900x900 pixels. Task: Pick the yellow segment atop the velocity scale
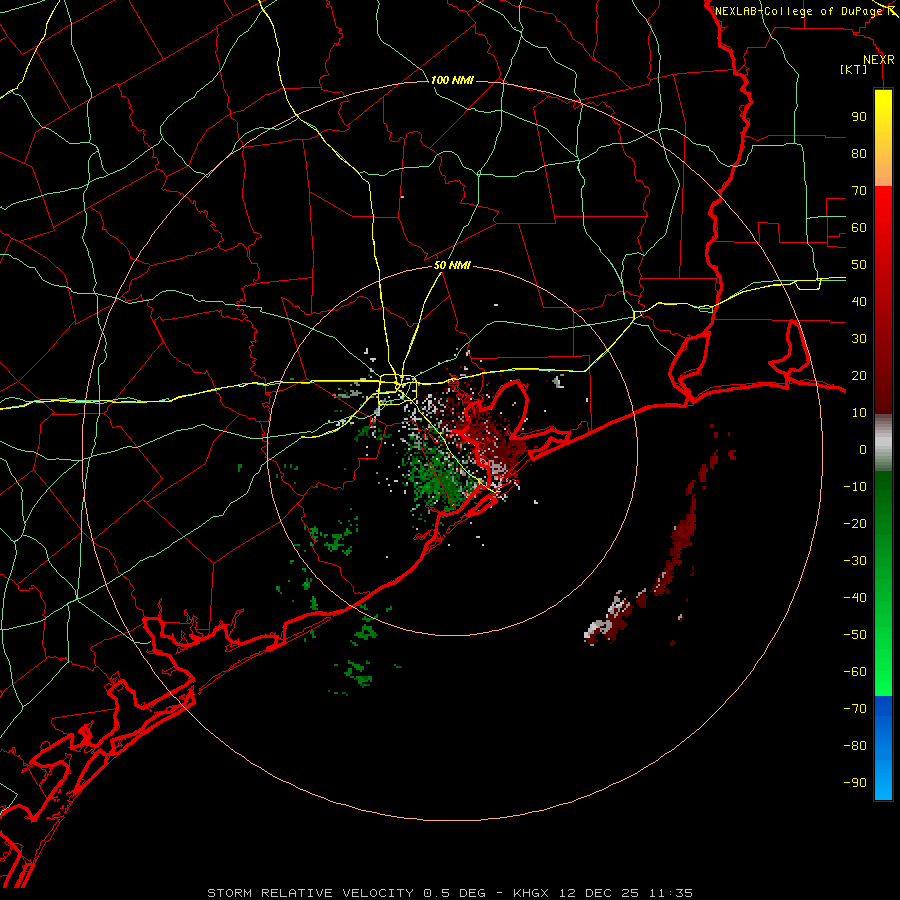[883, 138]
